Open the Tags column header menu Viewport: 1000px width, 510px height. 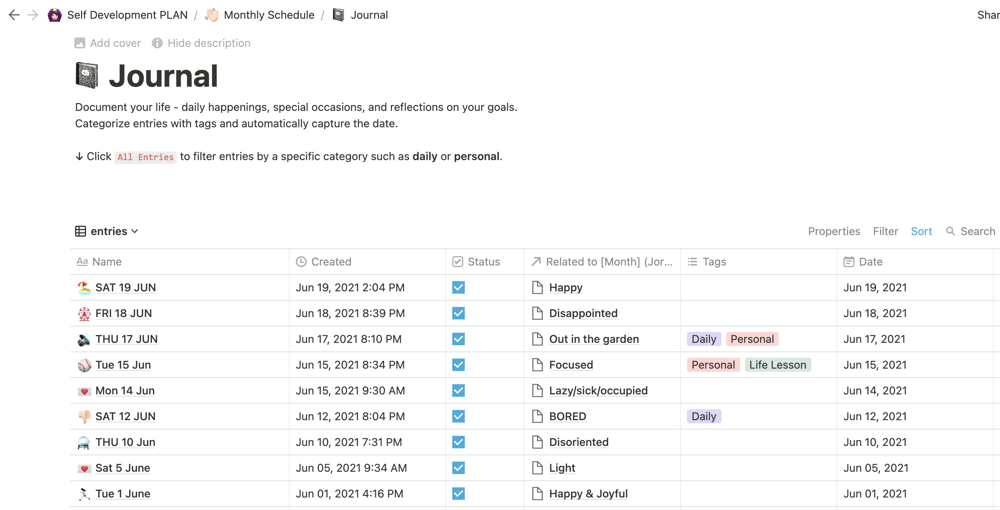[758, 261]
